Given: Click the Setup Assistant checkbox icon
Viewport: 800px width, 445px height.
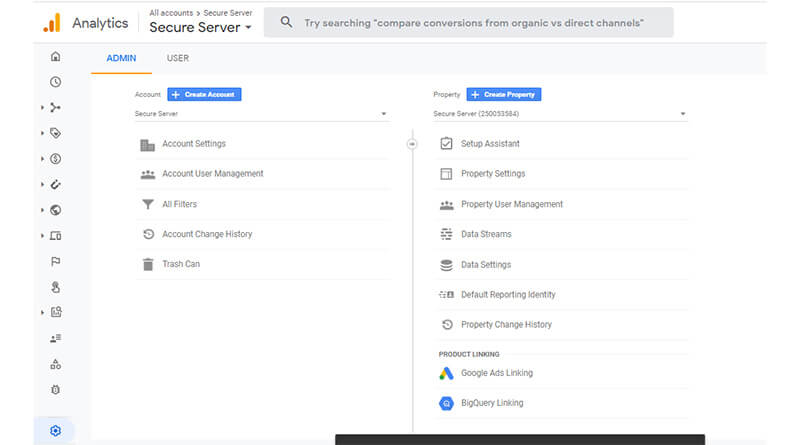Looking at the screenshot, I should 446,143.
